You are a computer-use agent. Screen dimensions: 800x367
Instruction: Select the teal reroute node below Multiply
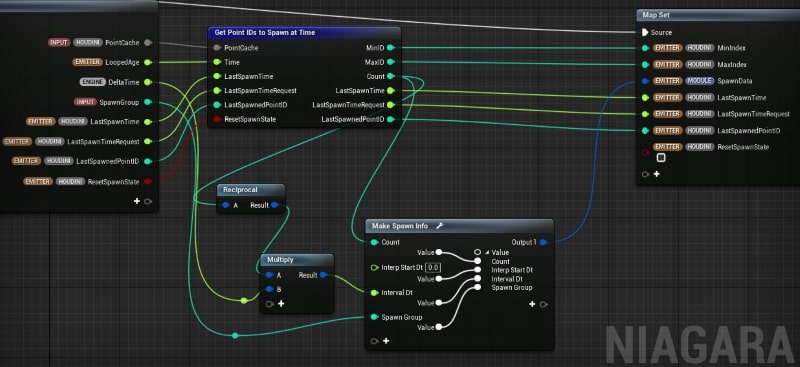click(x=235, y=335)
